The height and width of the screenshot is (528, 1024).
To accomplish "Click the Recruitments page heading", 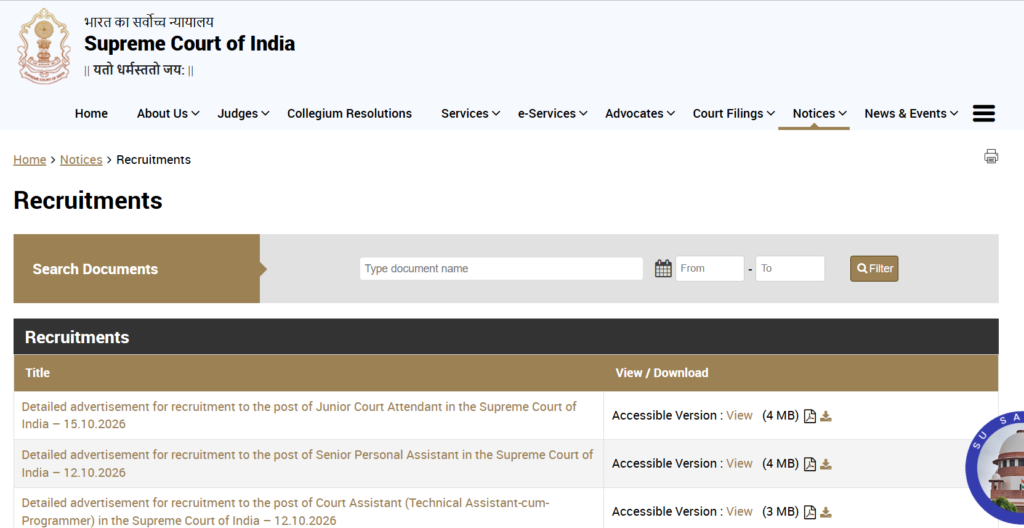I will pos(88,201).
